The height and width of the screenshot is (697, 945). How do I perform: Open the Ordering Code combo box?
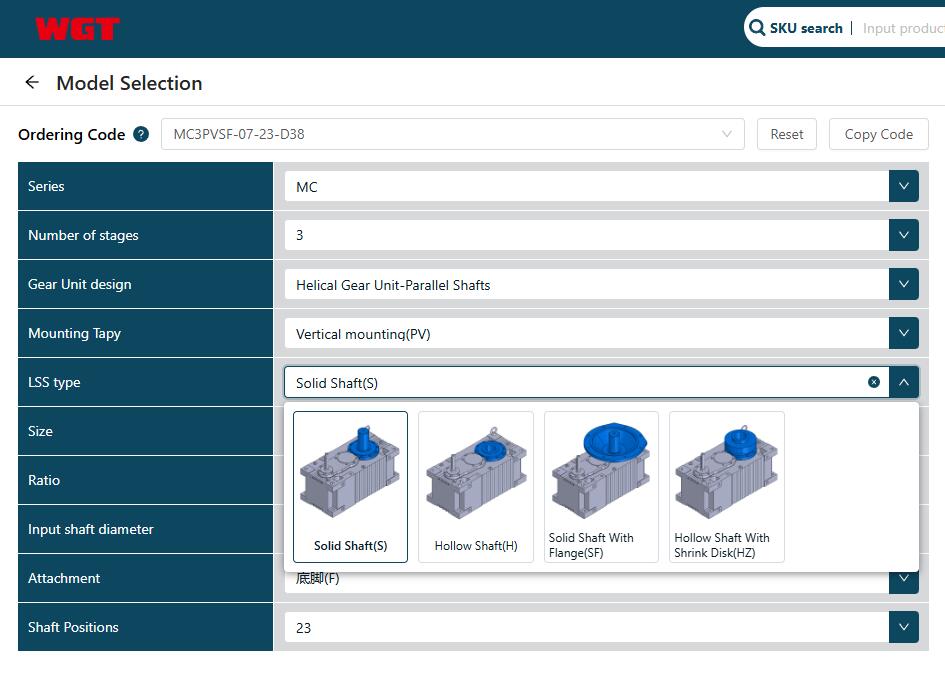pos(452,134)
